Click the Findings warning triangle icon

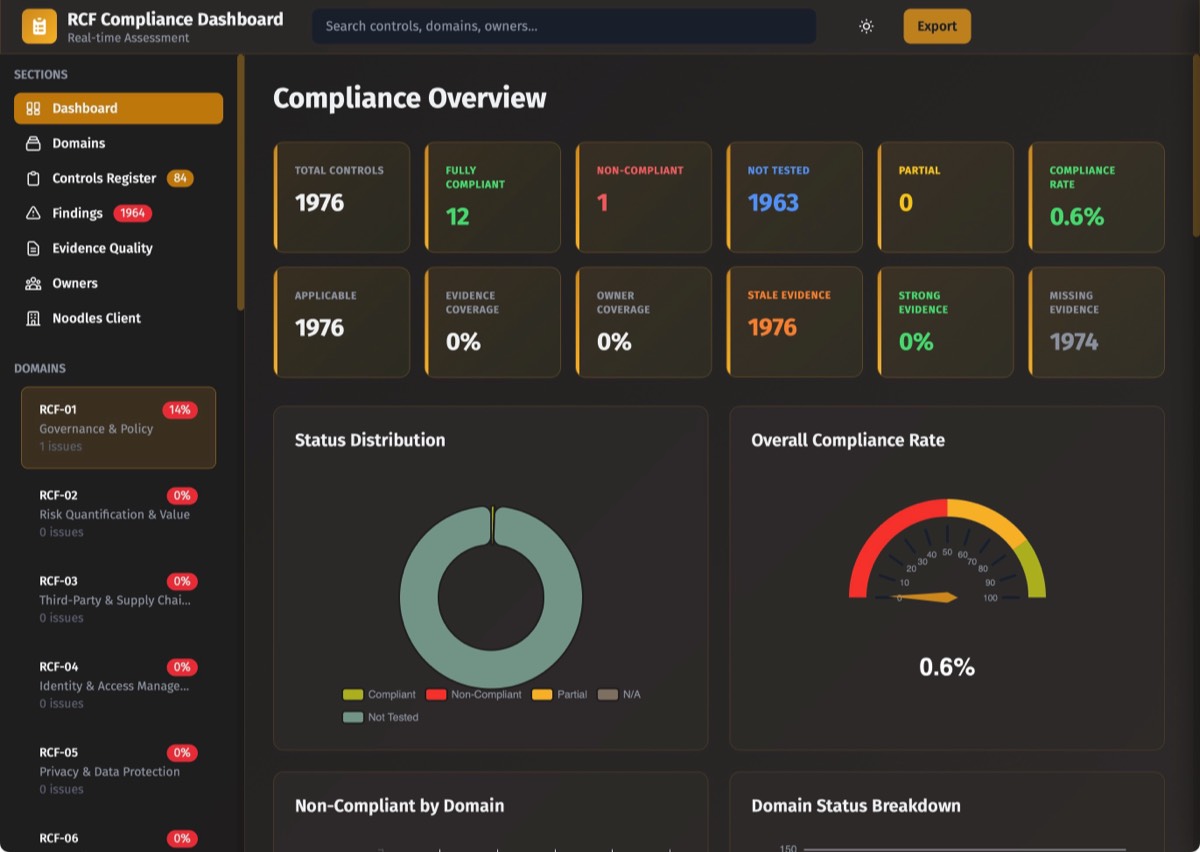[33, 214]
